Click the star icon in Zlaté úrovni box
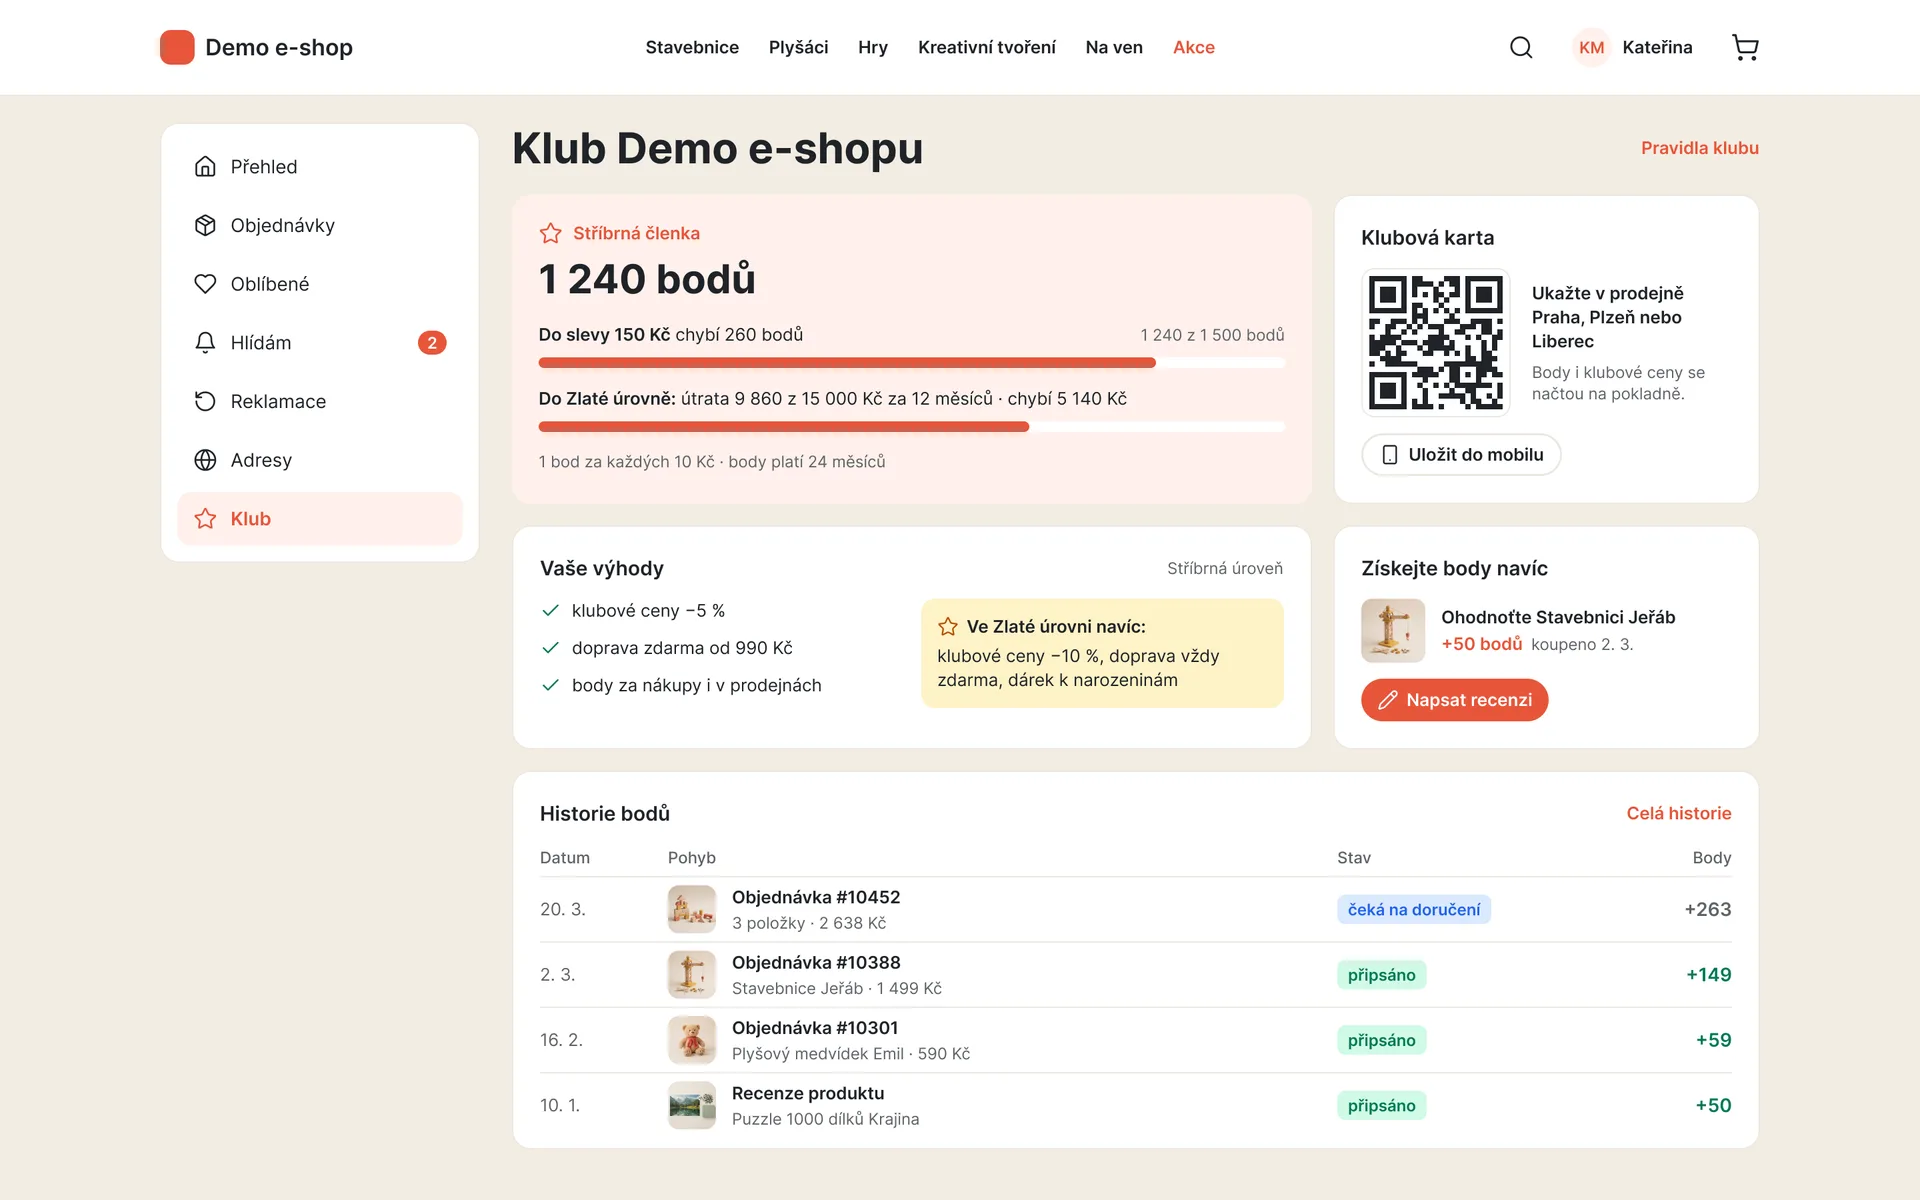 tap(948, 627)
